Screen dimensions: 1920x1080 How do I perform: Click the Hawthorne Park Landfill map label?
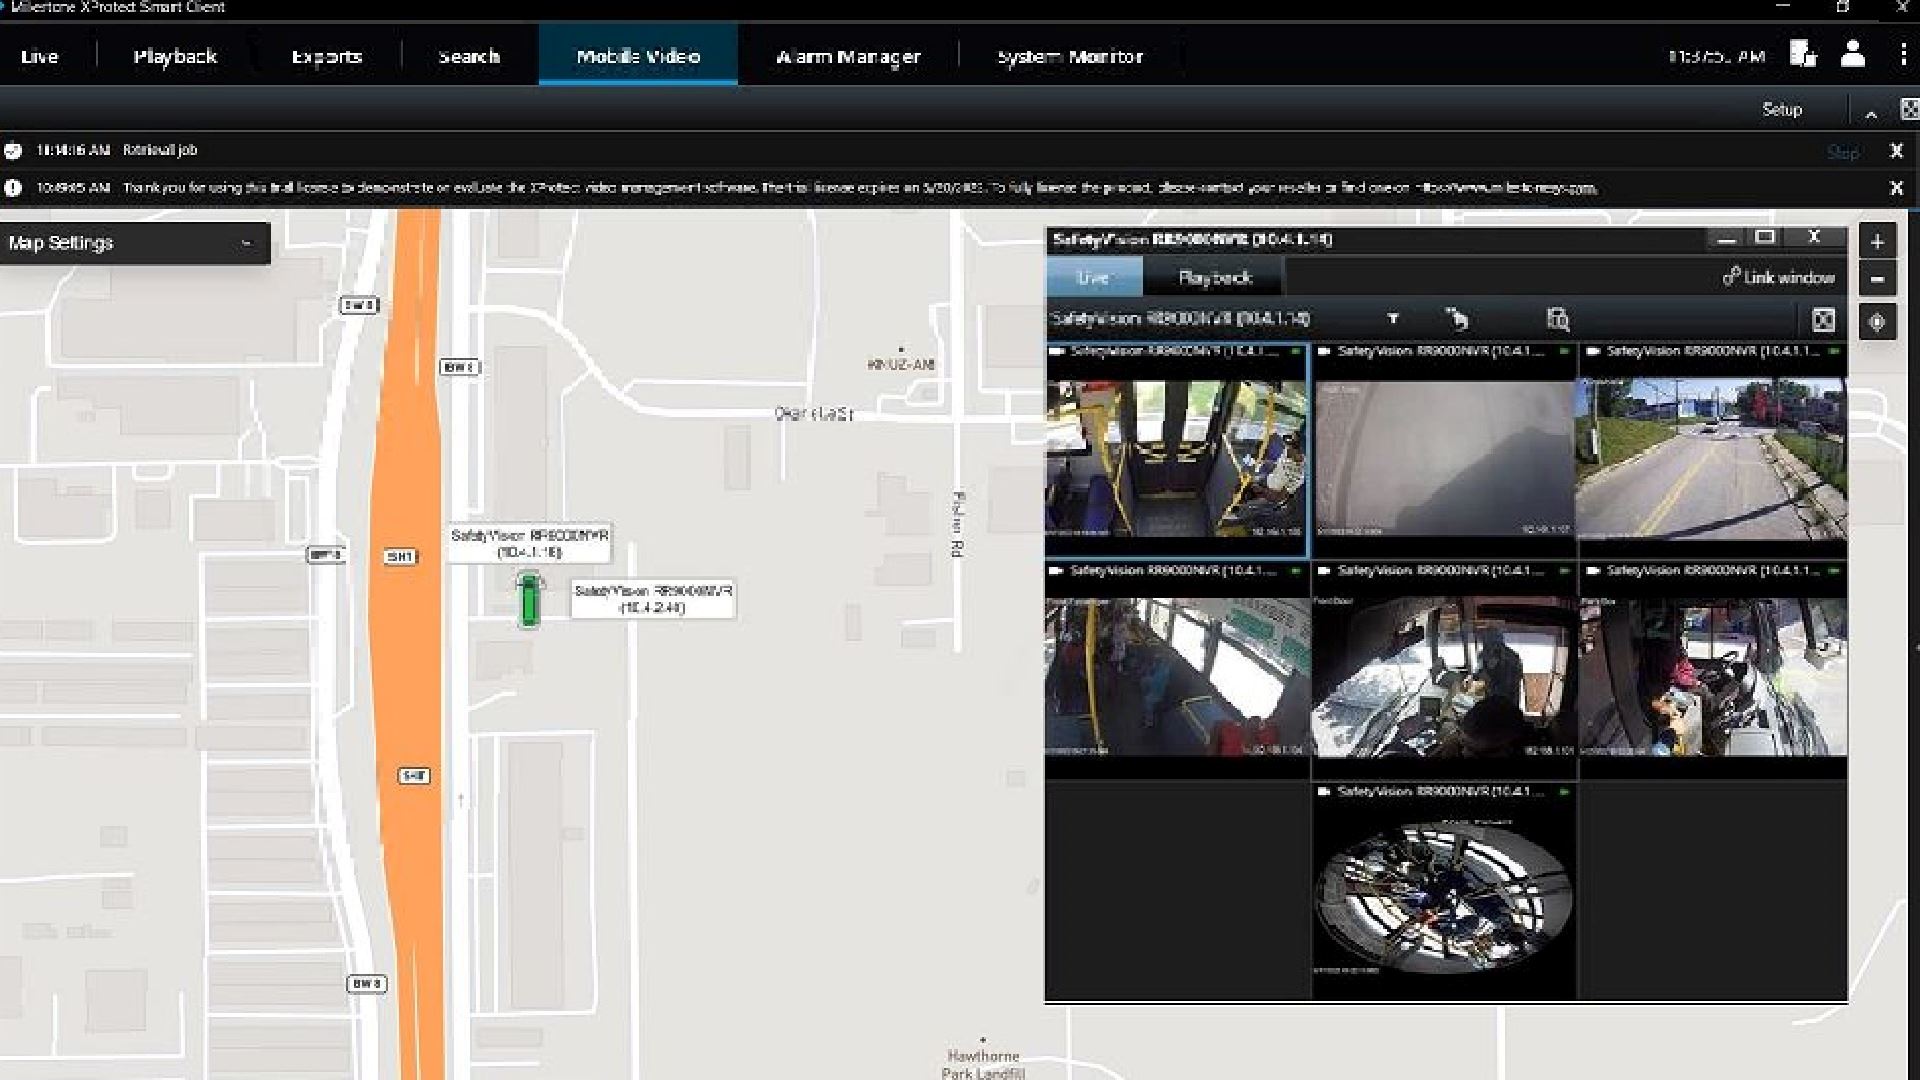[983, 1064]
